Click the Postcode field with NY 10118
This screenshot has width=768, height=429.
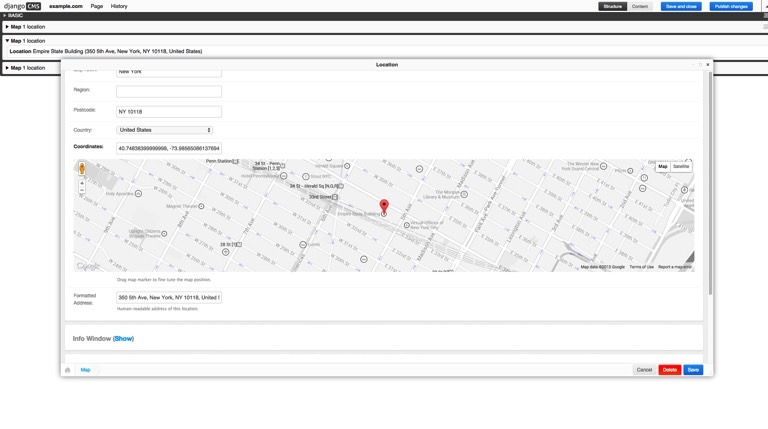(169, 112)
